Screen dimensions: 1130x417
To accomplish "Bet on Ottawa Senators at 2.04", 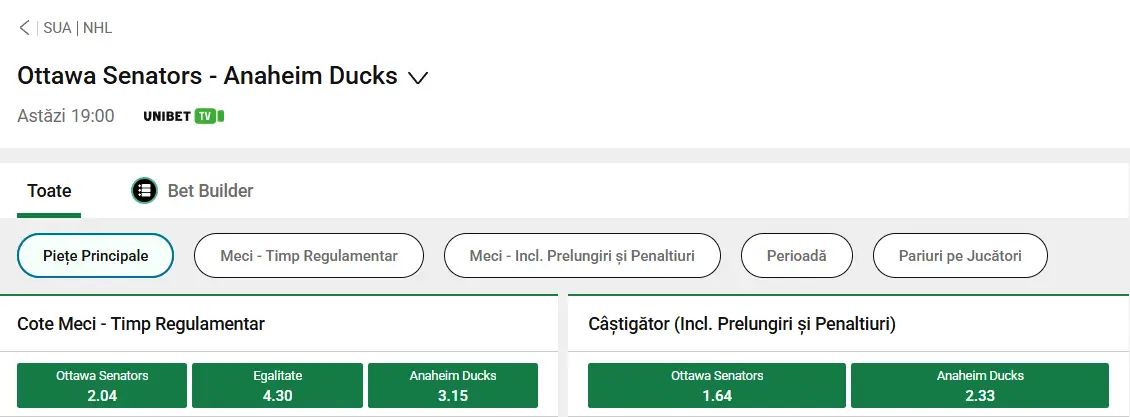I will pos(102,385).
